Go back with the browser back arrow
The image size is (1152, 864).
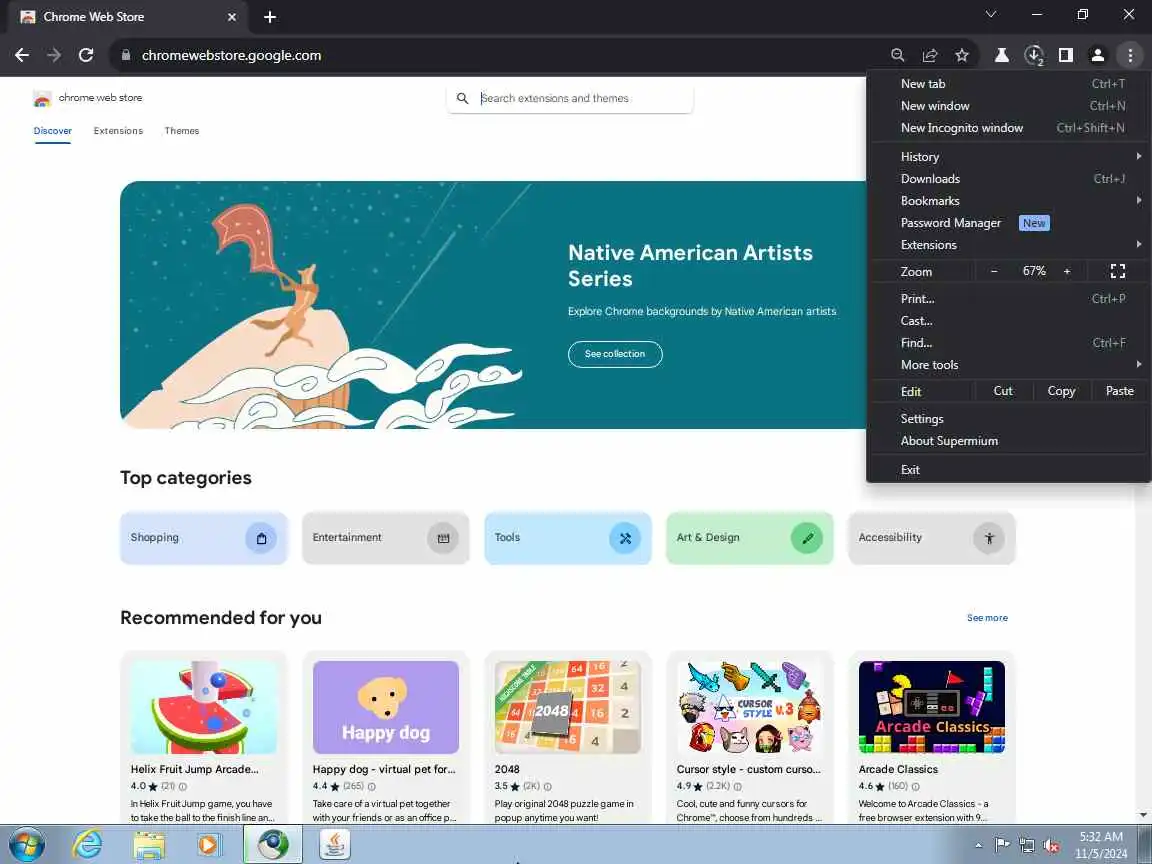[x=22, y=55]
